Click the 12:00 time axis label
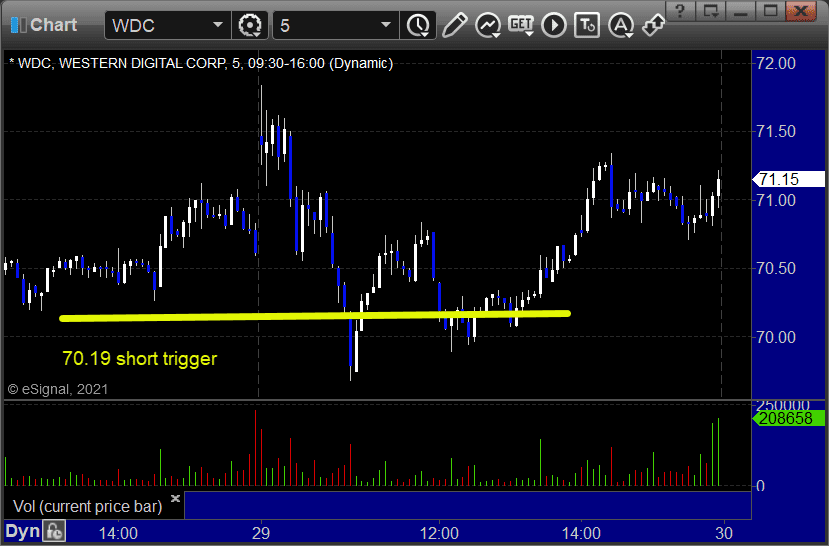829x546 pixels. 439,532
